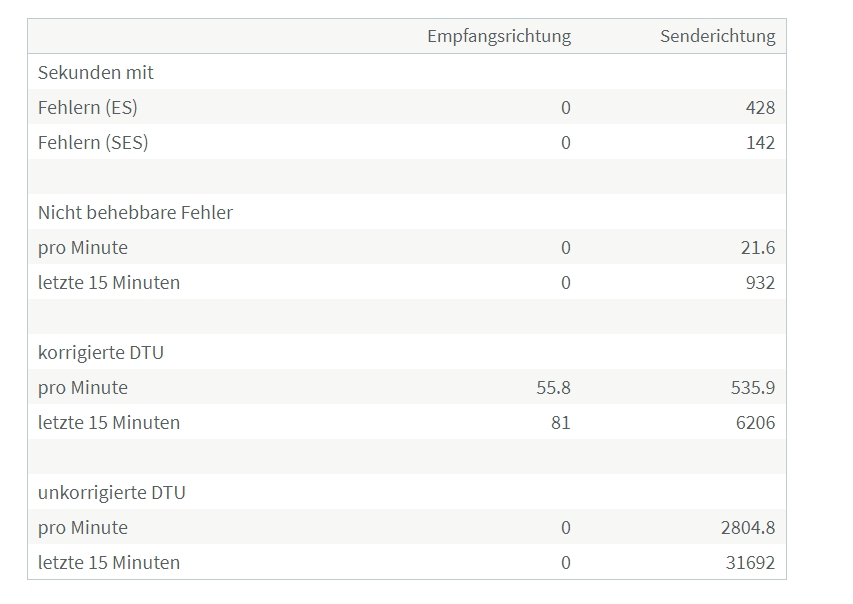Screen dimensions: 853x604
Task: Click the unkorrigierte DTU heading
Action: pos(112,492)
